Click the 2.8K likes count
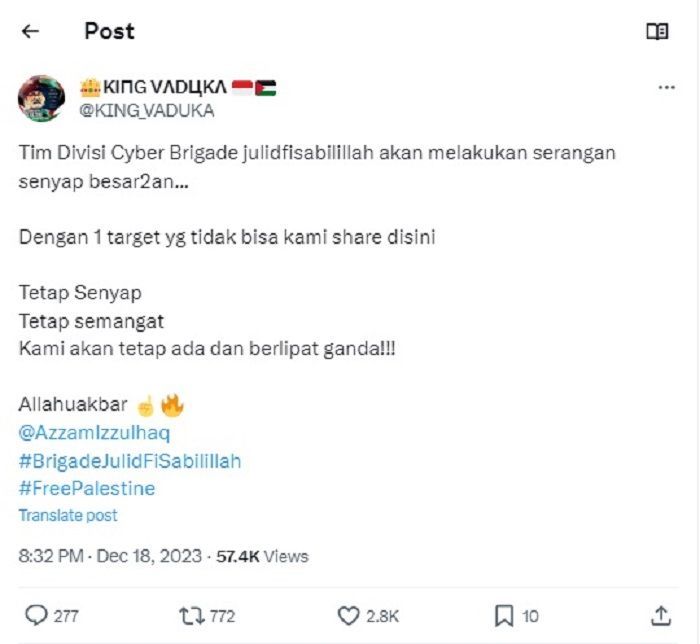 point(382,616)
